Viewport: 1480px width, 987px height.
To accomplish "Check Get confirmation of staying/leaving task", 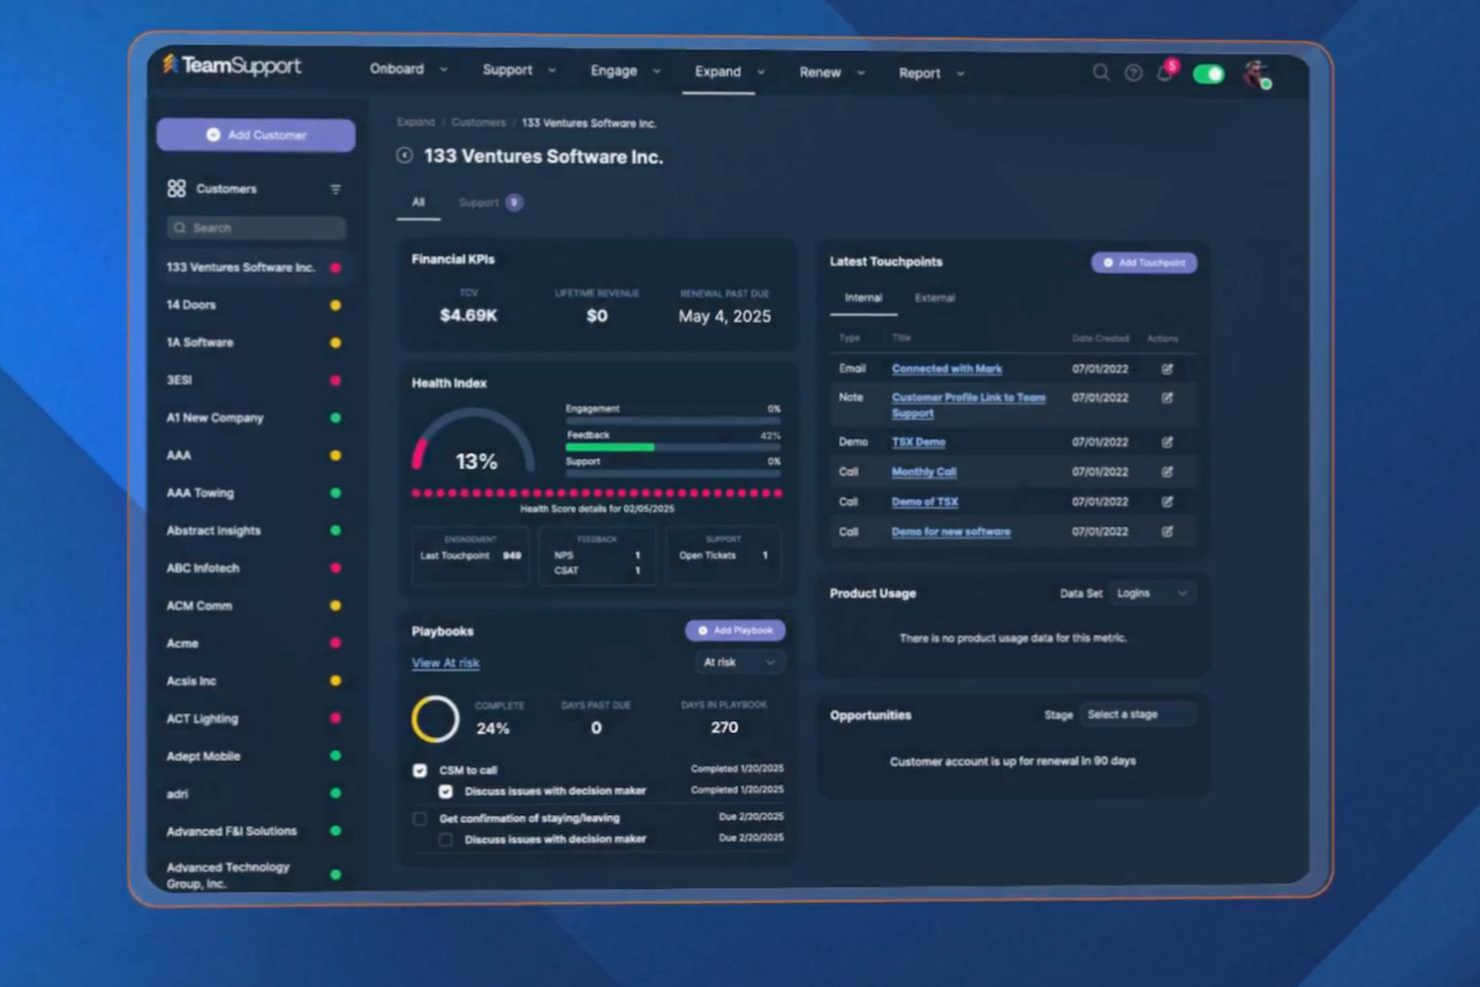I will pyautogui.click(x=420, y=818).
